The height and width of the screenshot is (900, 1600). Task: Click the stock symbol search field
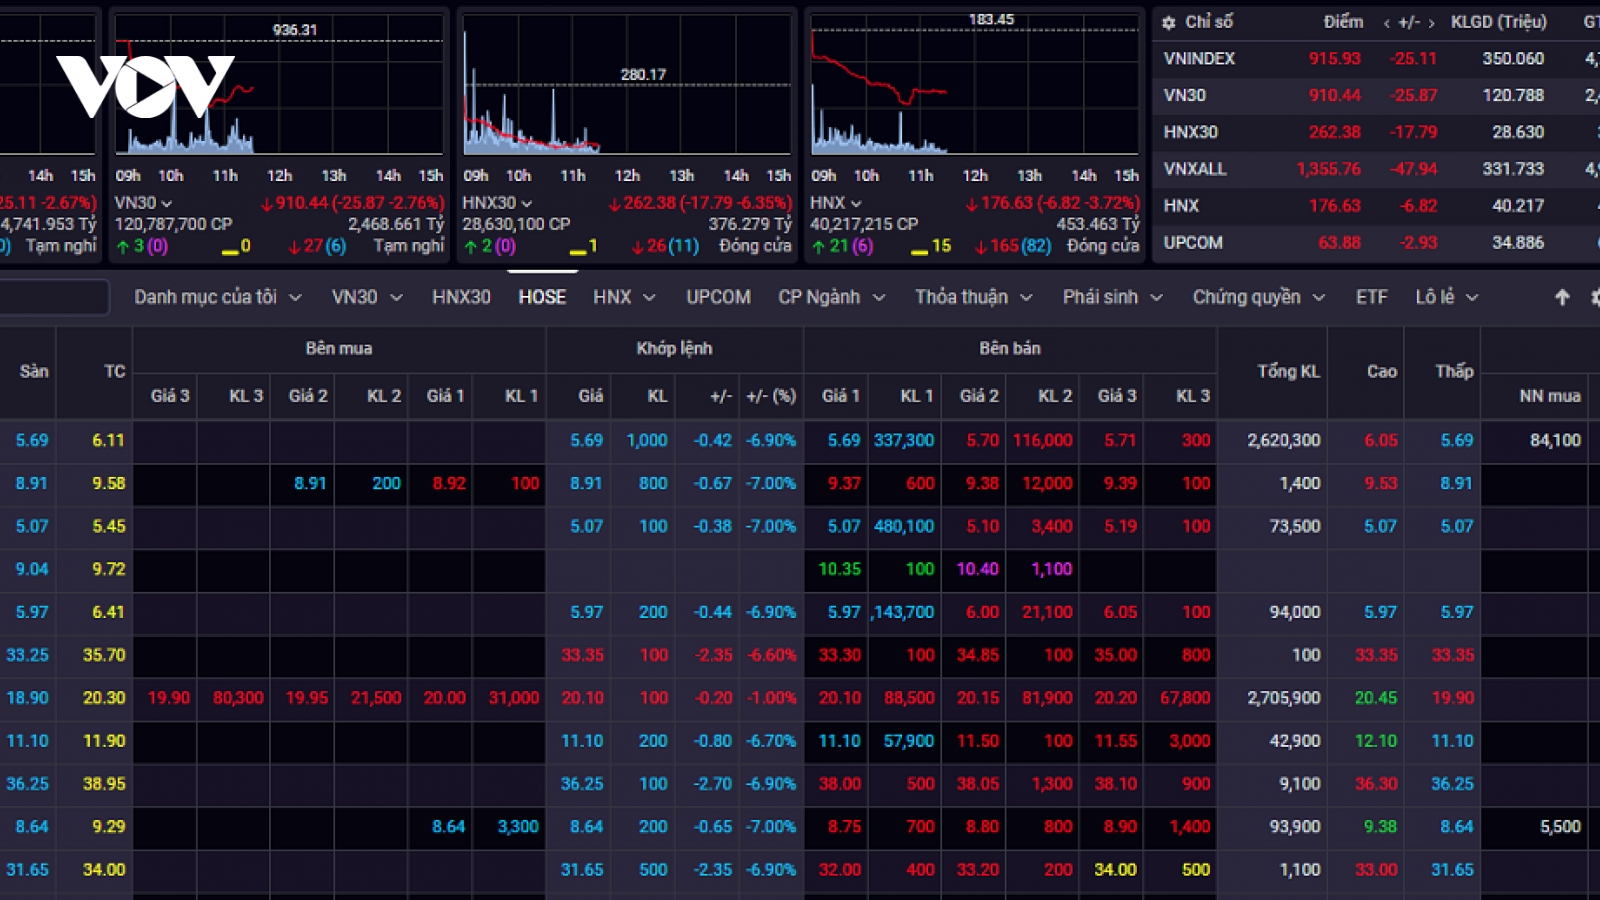coord(53,297)
